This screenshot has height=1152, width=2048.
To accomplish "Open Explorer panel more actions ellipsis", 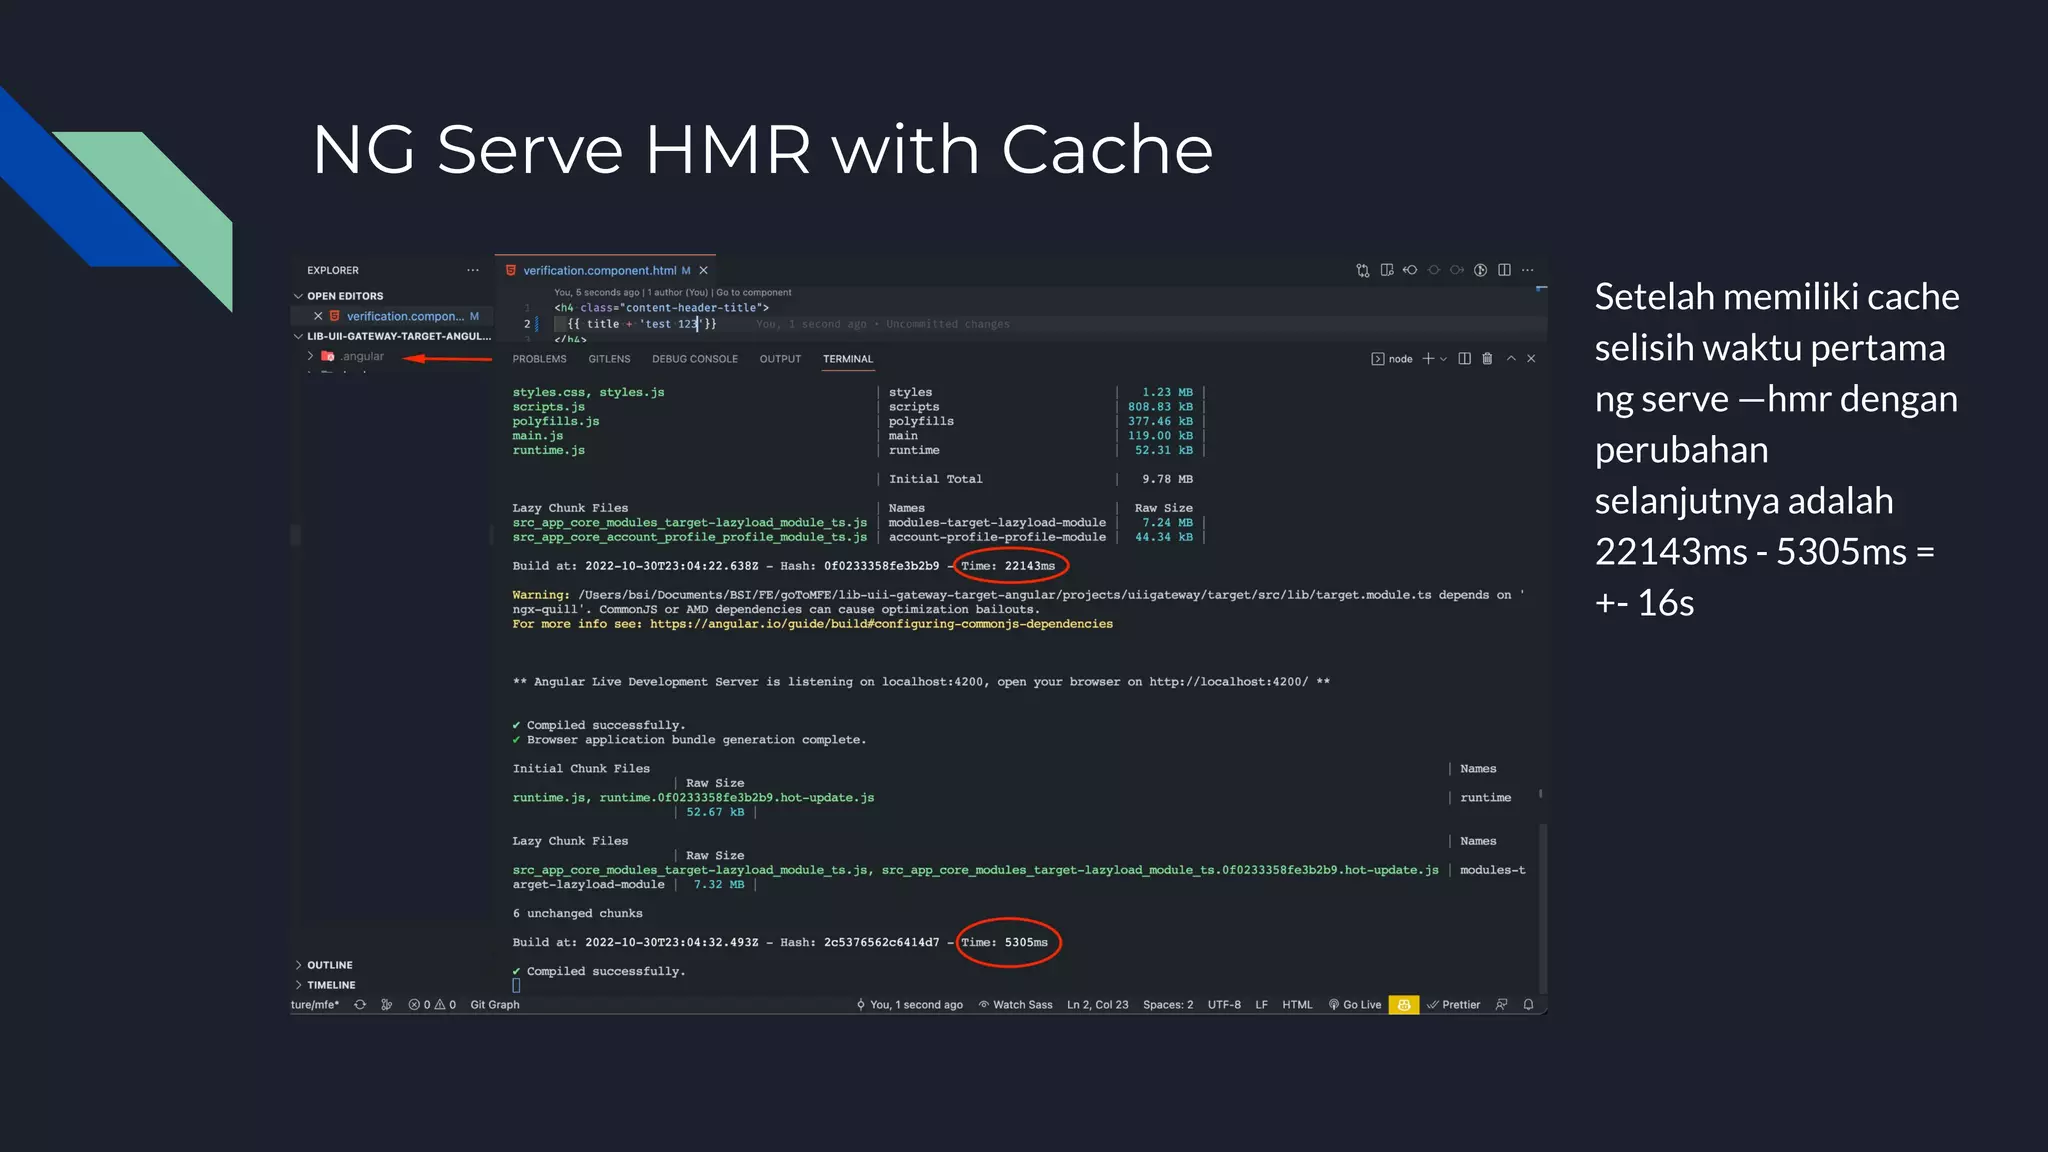I will (x=473, y=270).
